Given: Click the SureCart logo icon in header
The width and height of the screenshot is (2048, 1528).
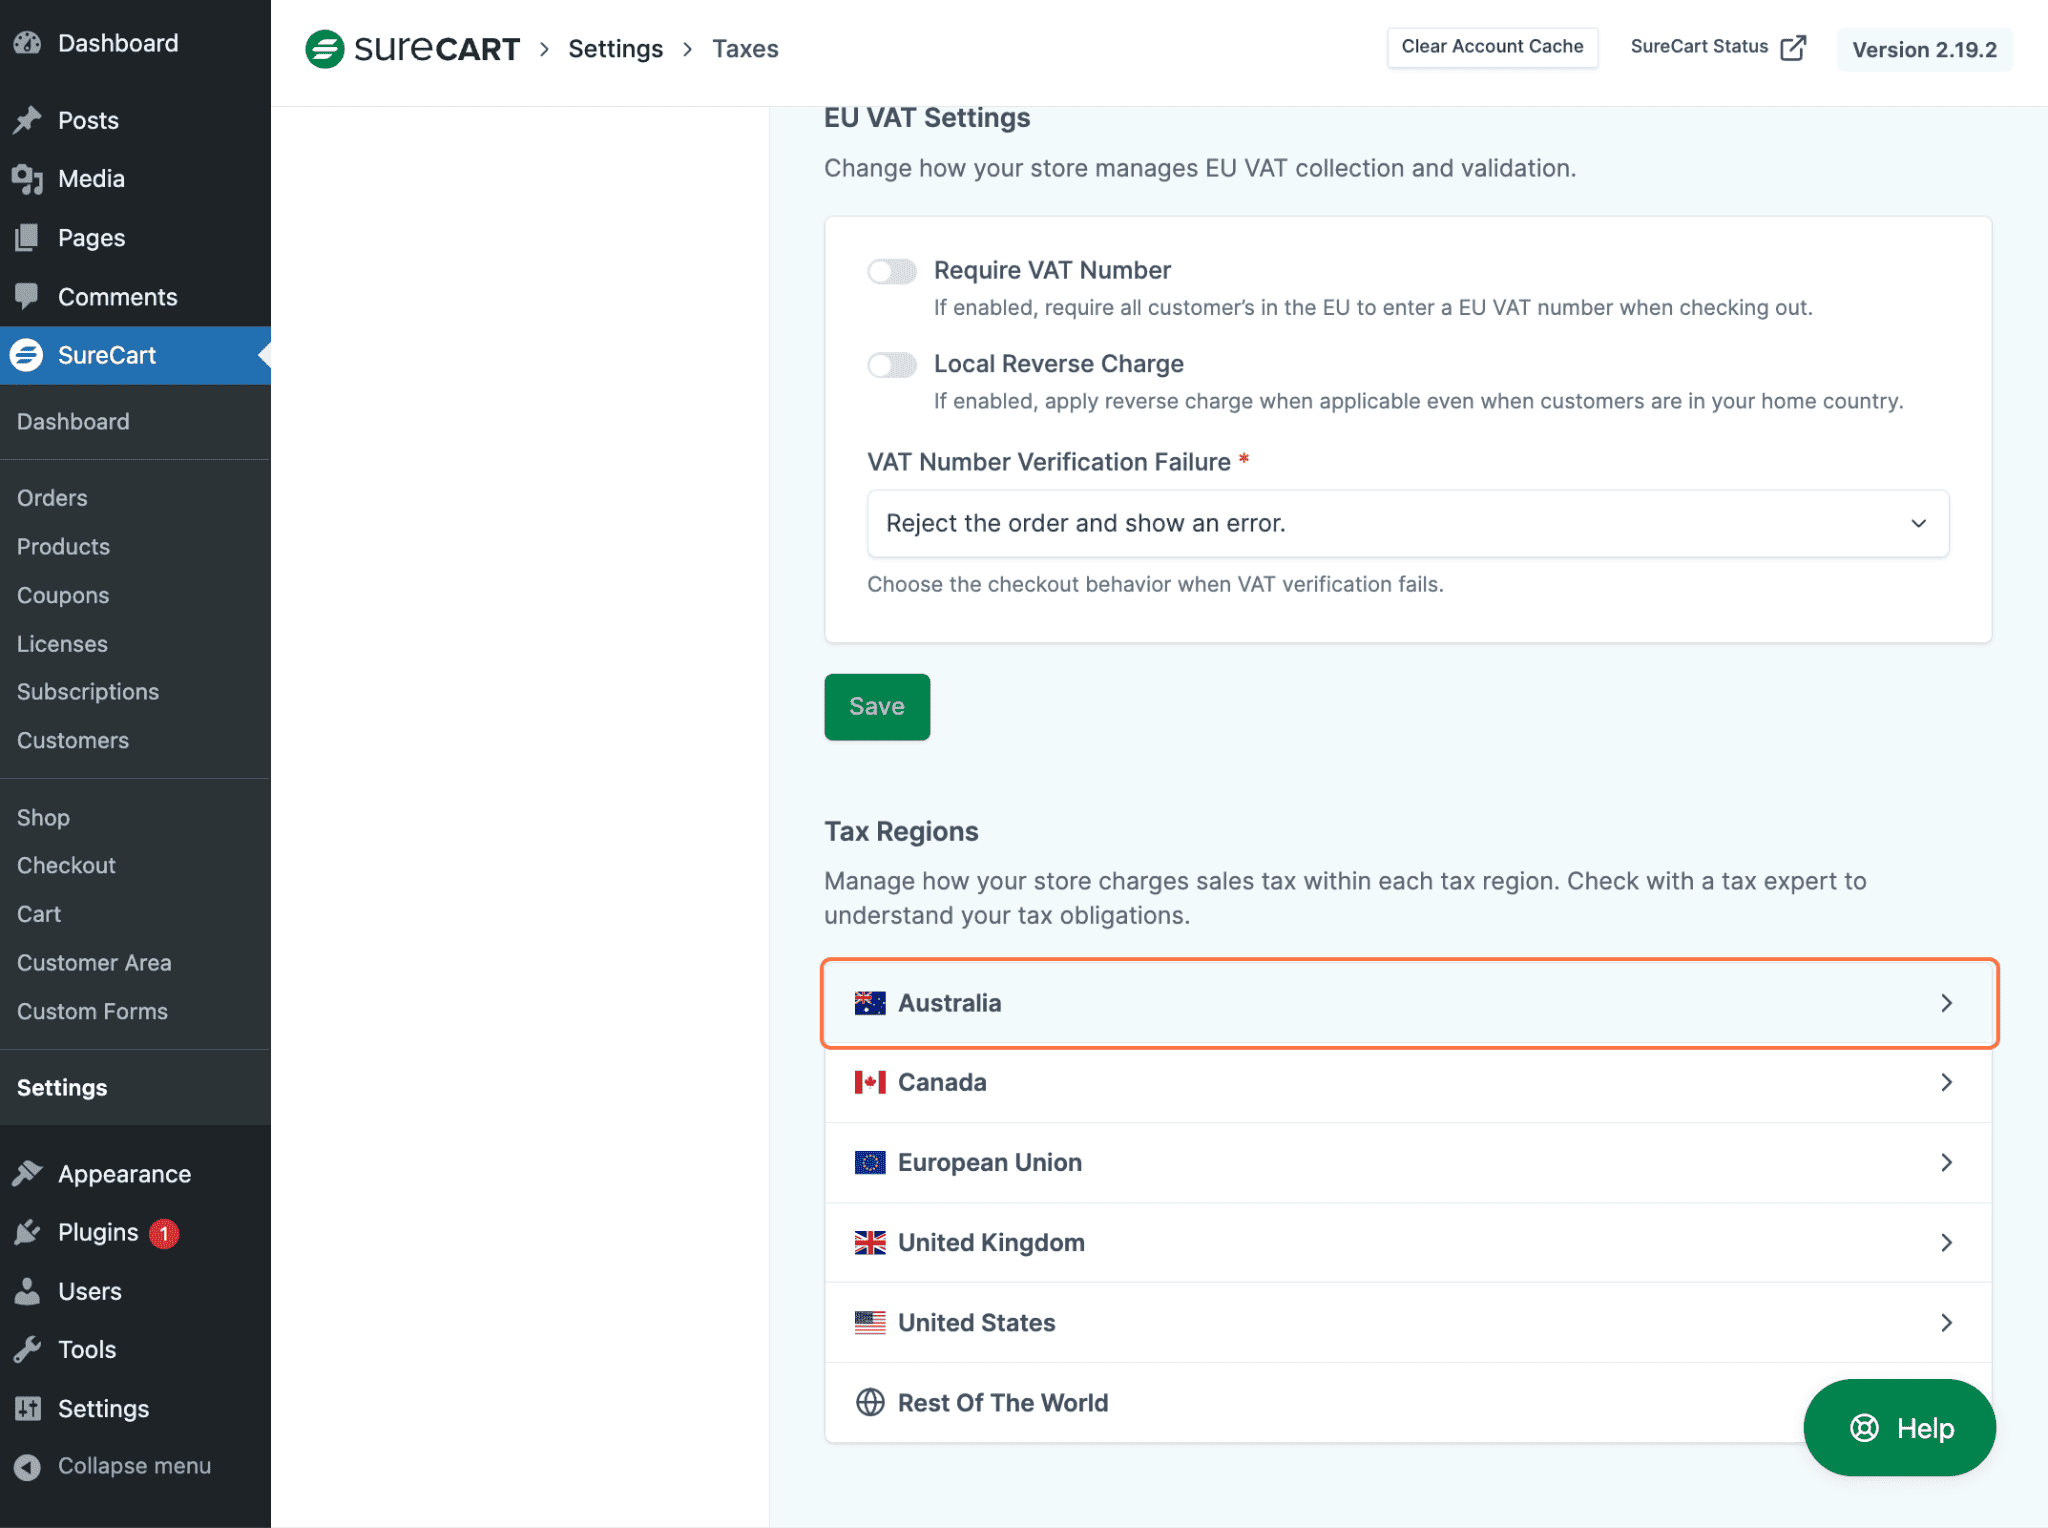Looking at the screenshot, I should pos(324,49).
